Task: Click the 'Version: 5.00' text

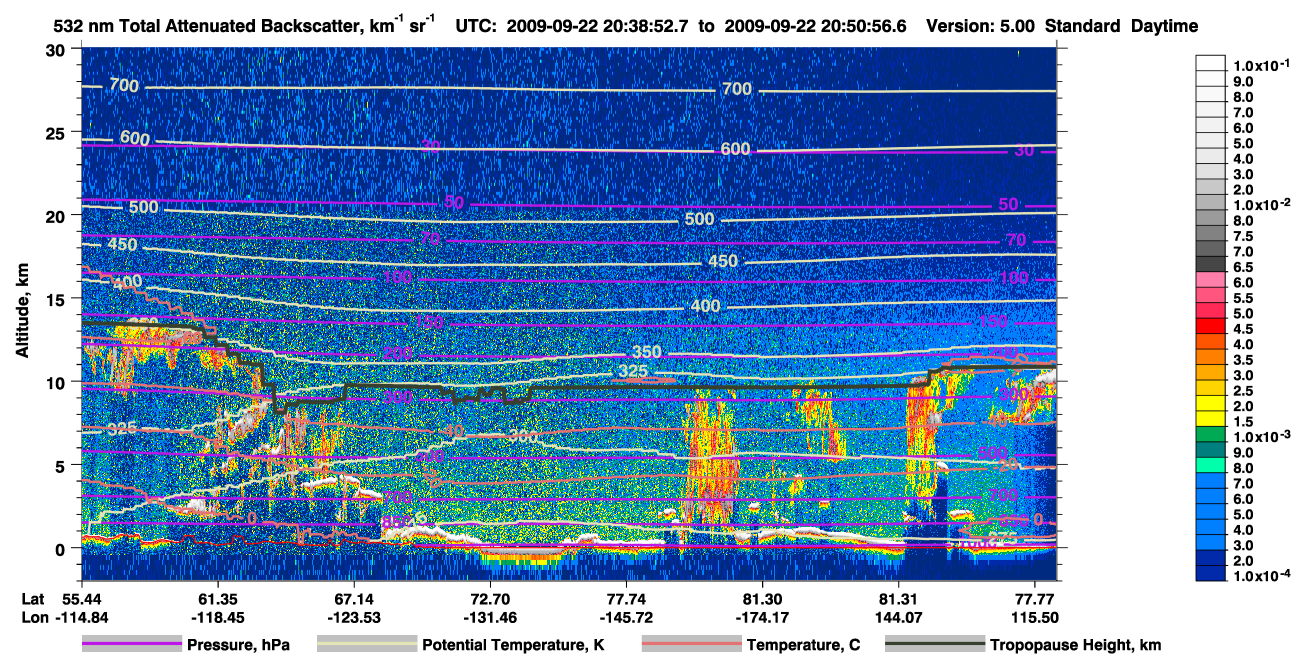Action: pos(982,26)
